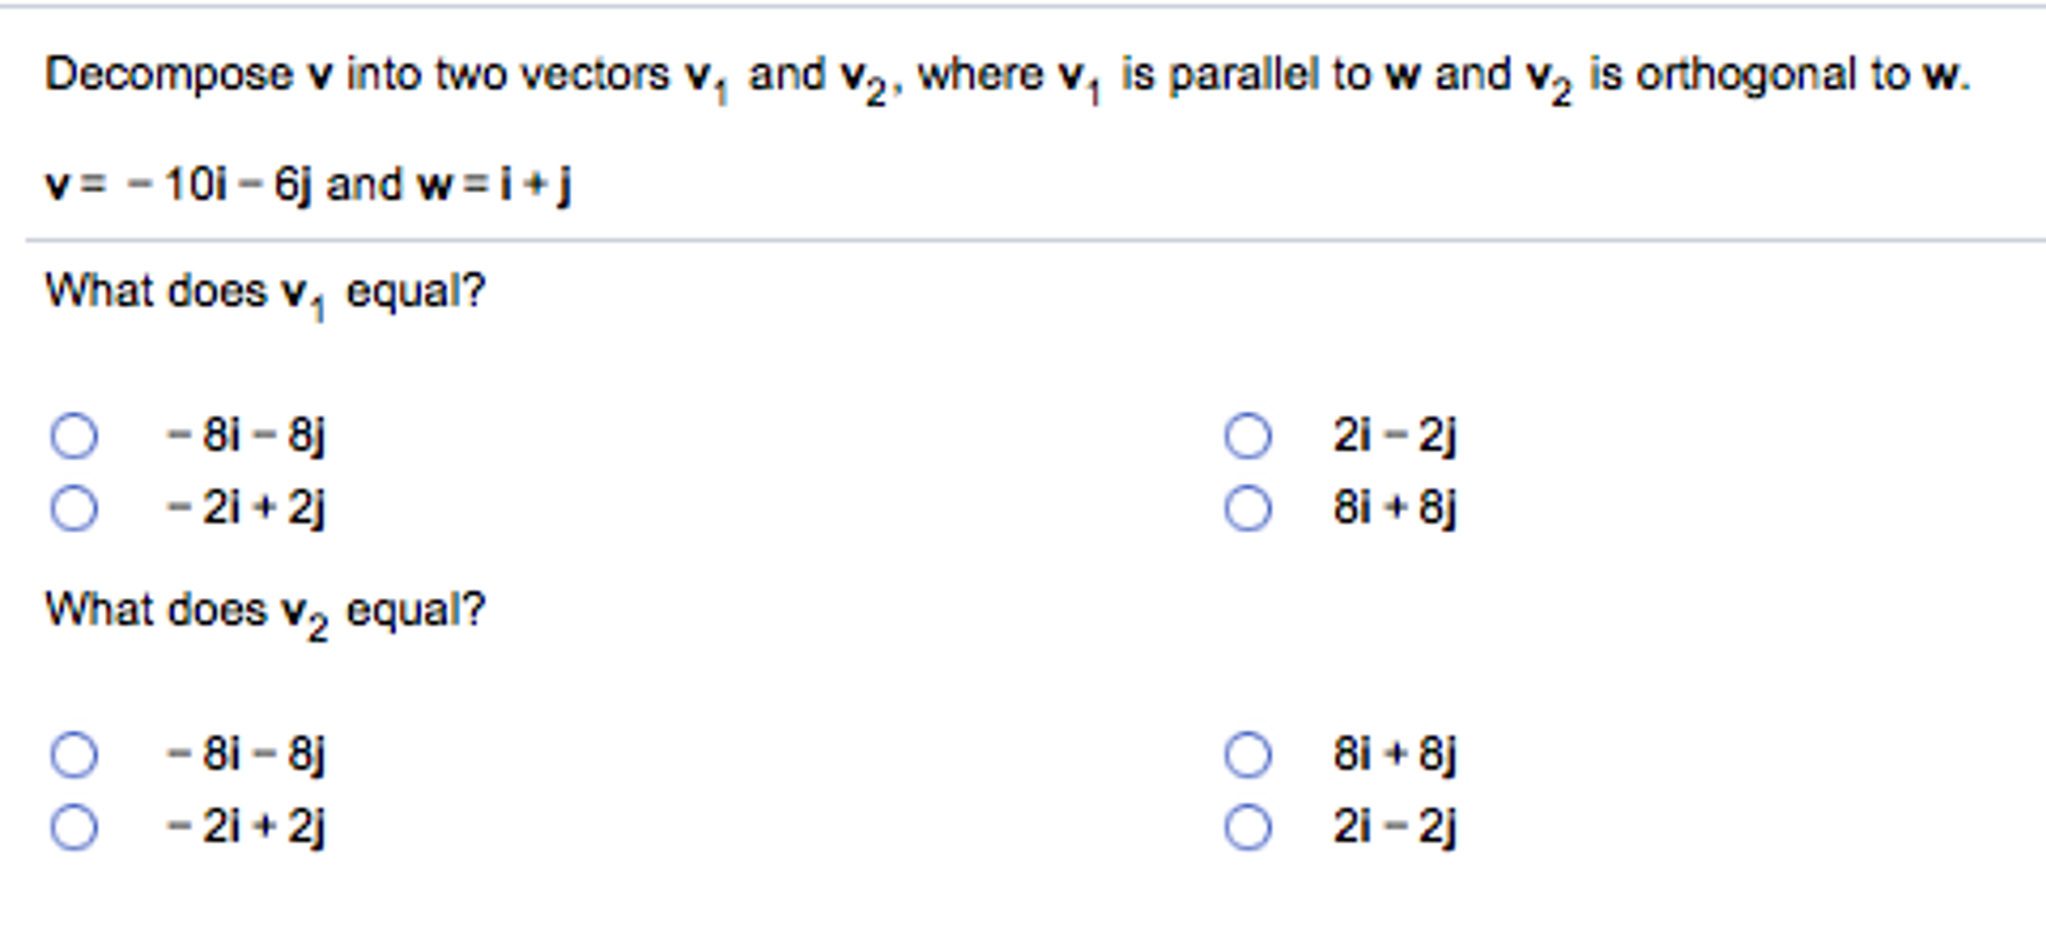This screenshot has width=2046, height=944.
Task: Select the −8i − 8j radio button for v2
Action: coord(74,754)
